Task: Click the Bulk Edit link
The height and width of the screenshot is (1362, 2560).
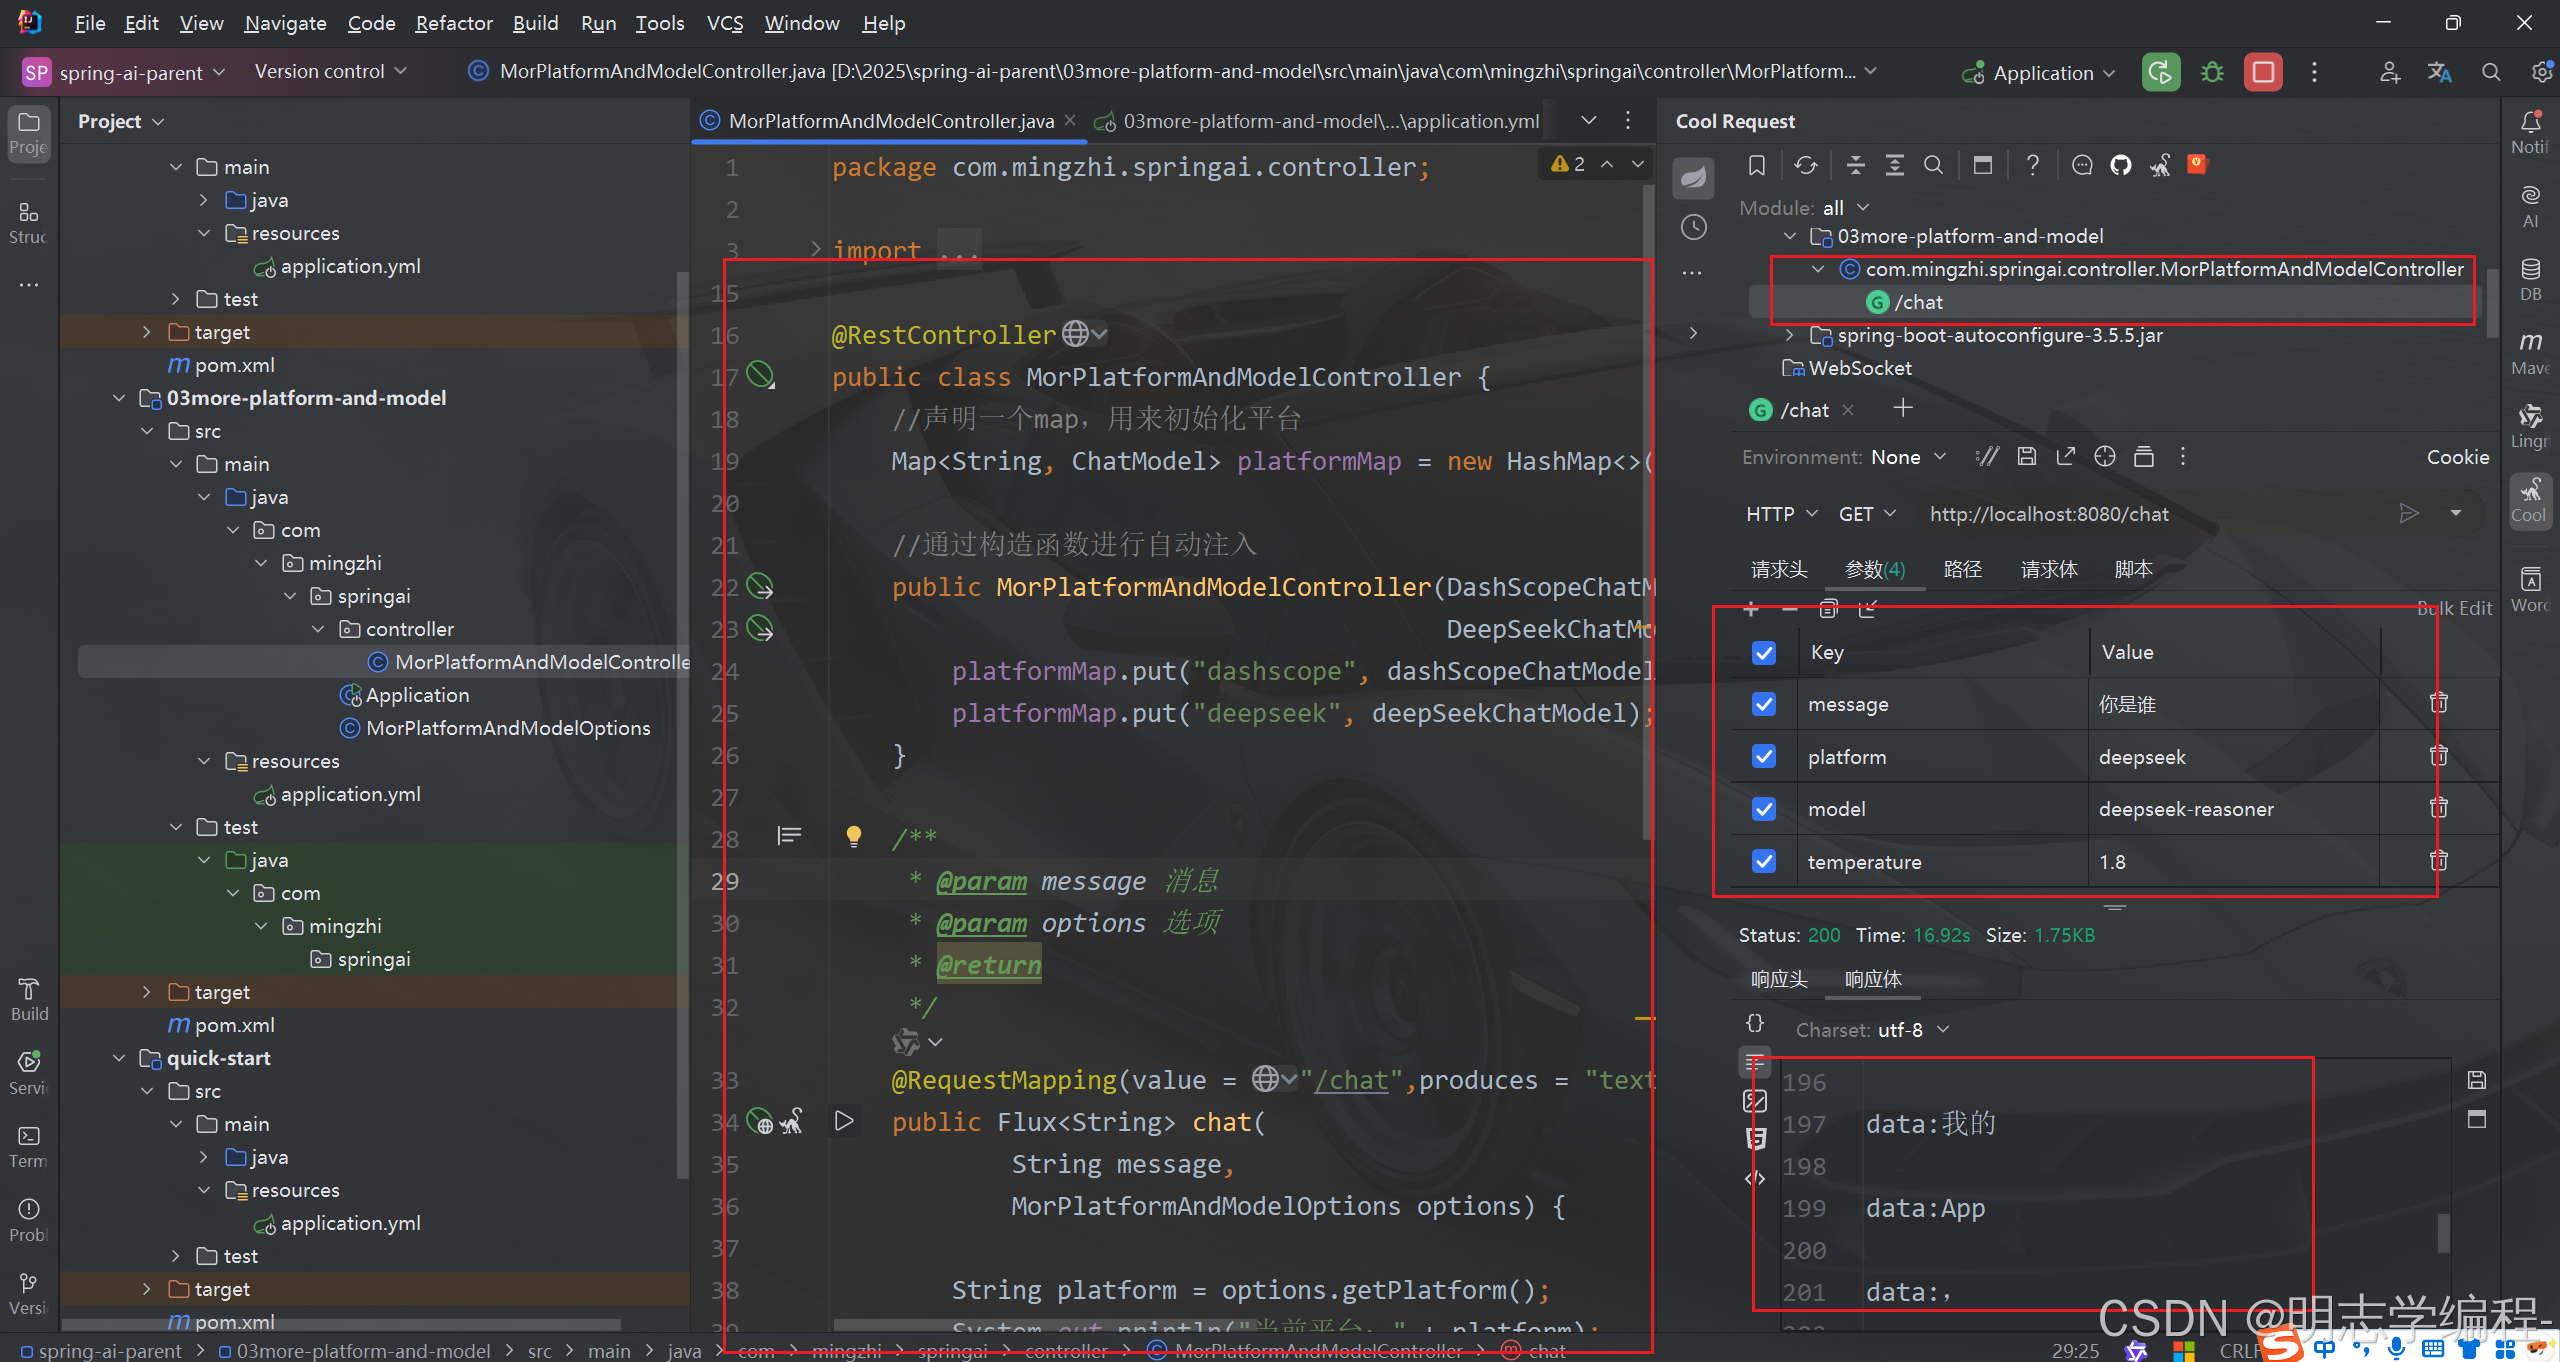Action: pos(2454,608)
